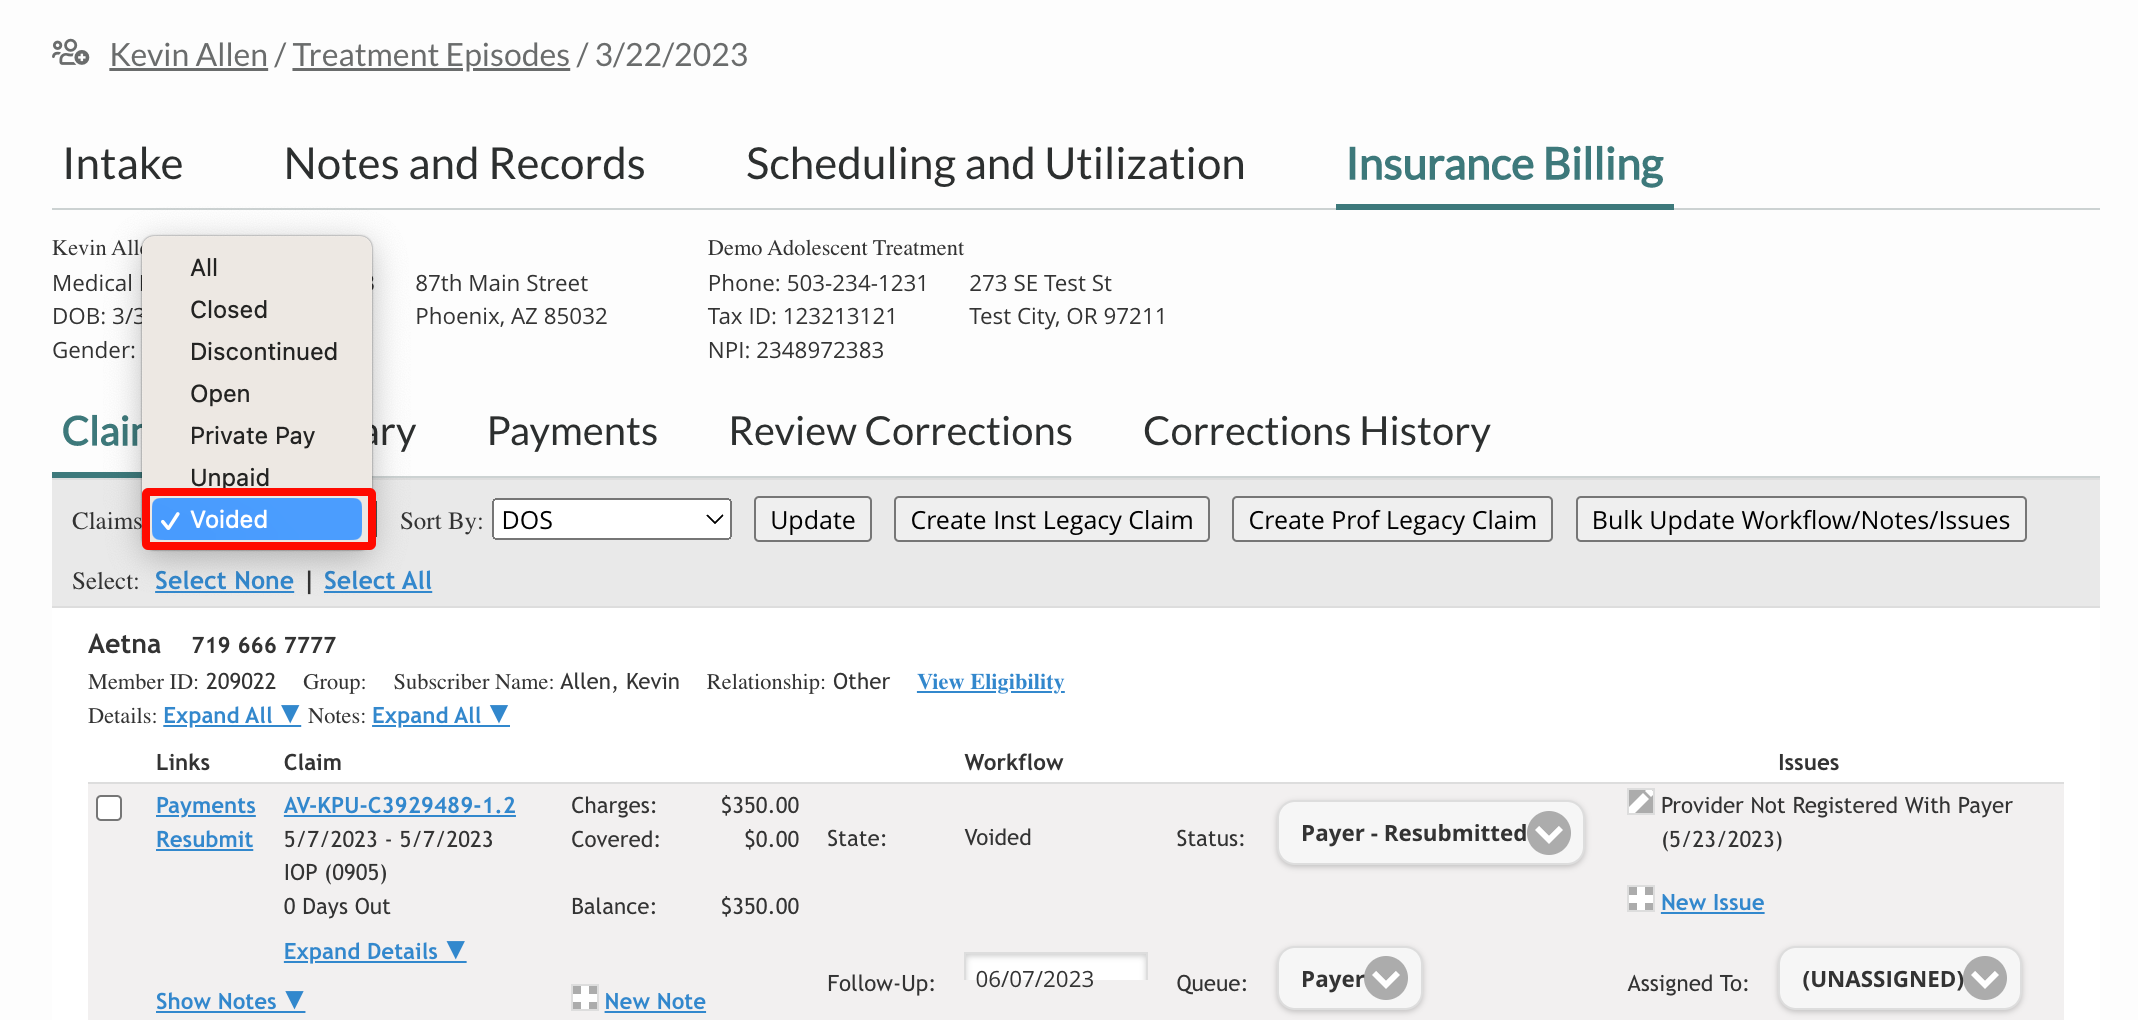Screen dimensions: 2138x1020
Task: Click the chevron icon on Payer - Resubmitted status
Action: [x=1549, y=833]
